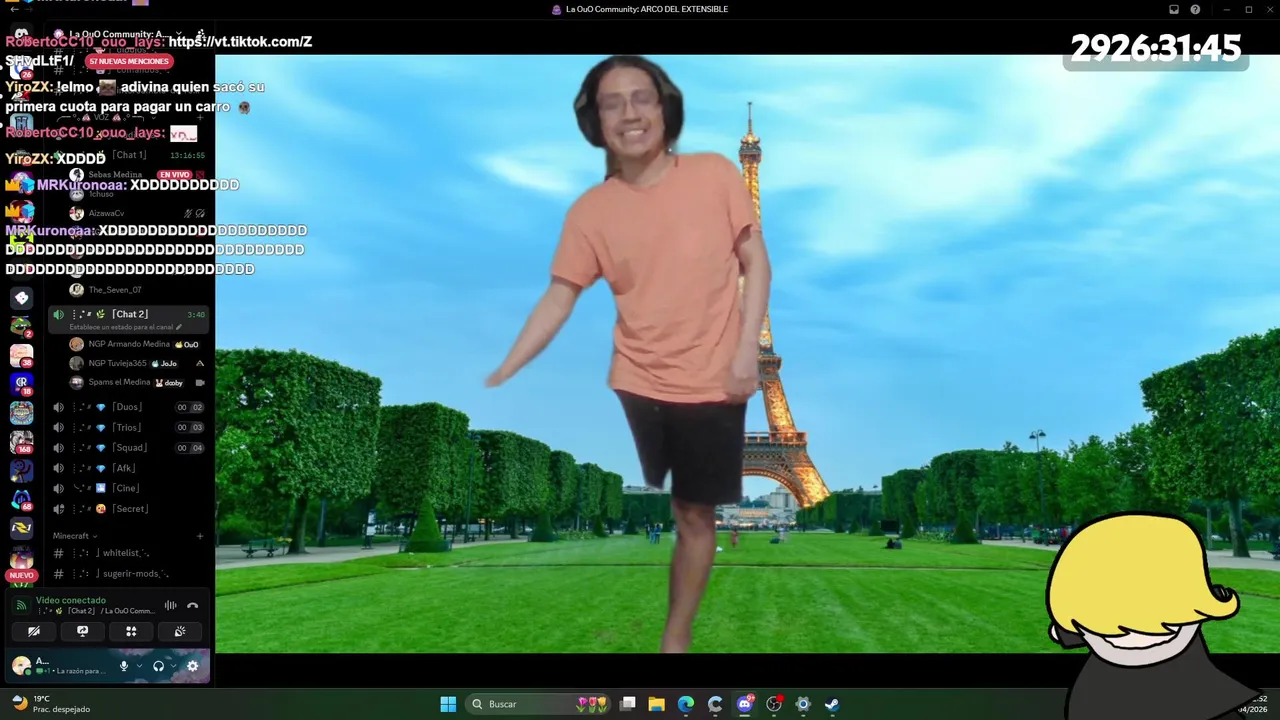The height and width of the screenshot is (720, 1280).
Task: Toggle microphone mute in user panel
Action: point(124,666)
